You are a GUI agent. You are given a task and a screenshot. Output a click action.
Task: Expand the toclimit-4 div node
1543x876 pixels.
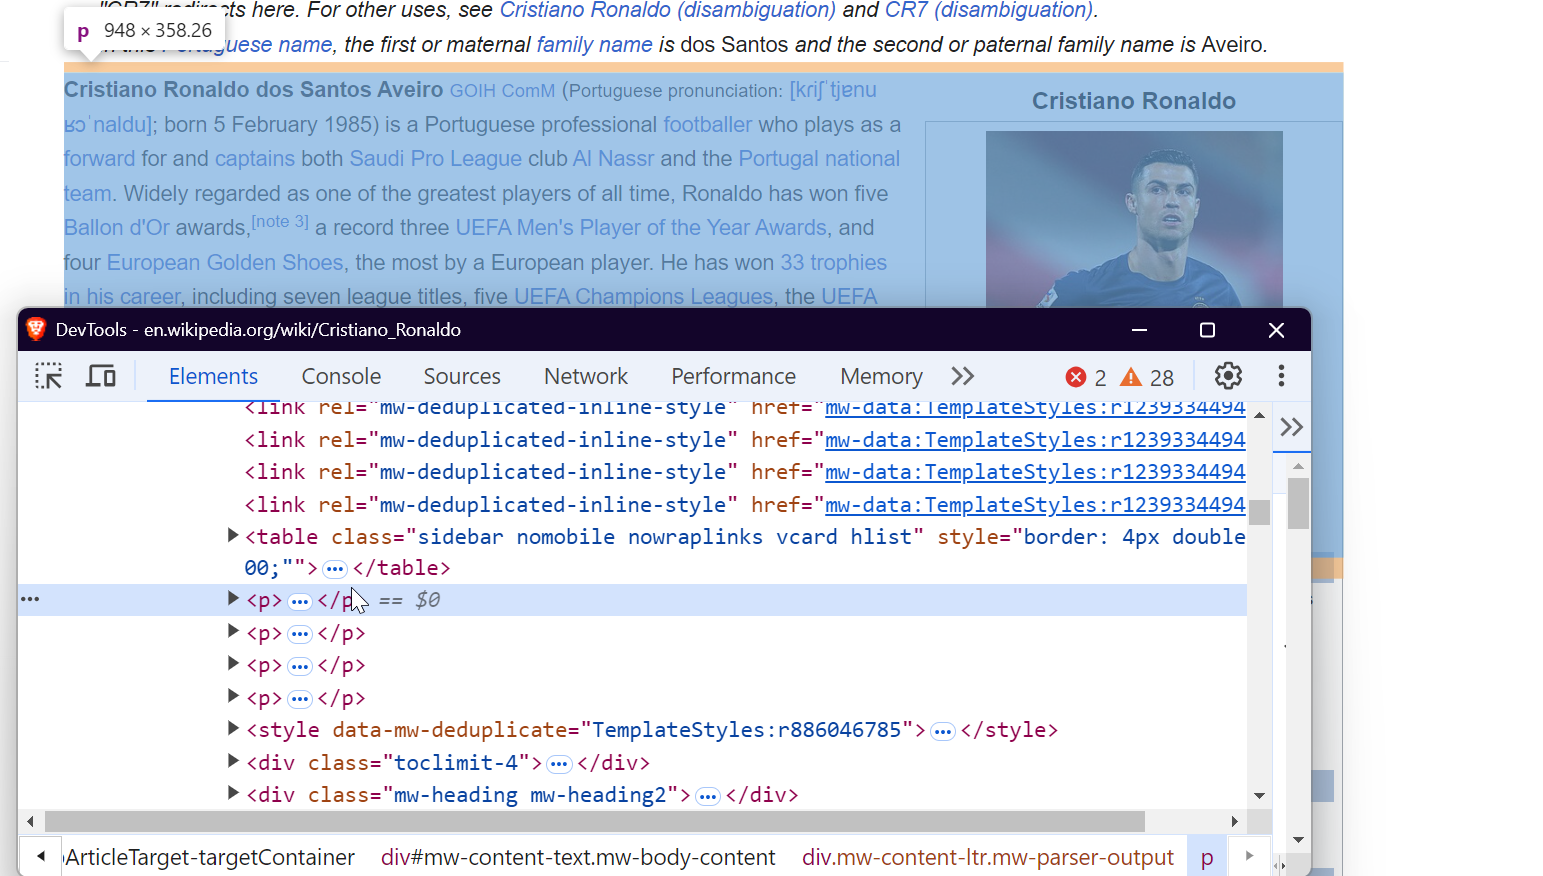click(x=231, y=761)
